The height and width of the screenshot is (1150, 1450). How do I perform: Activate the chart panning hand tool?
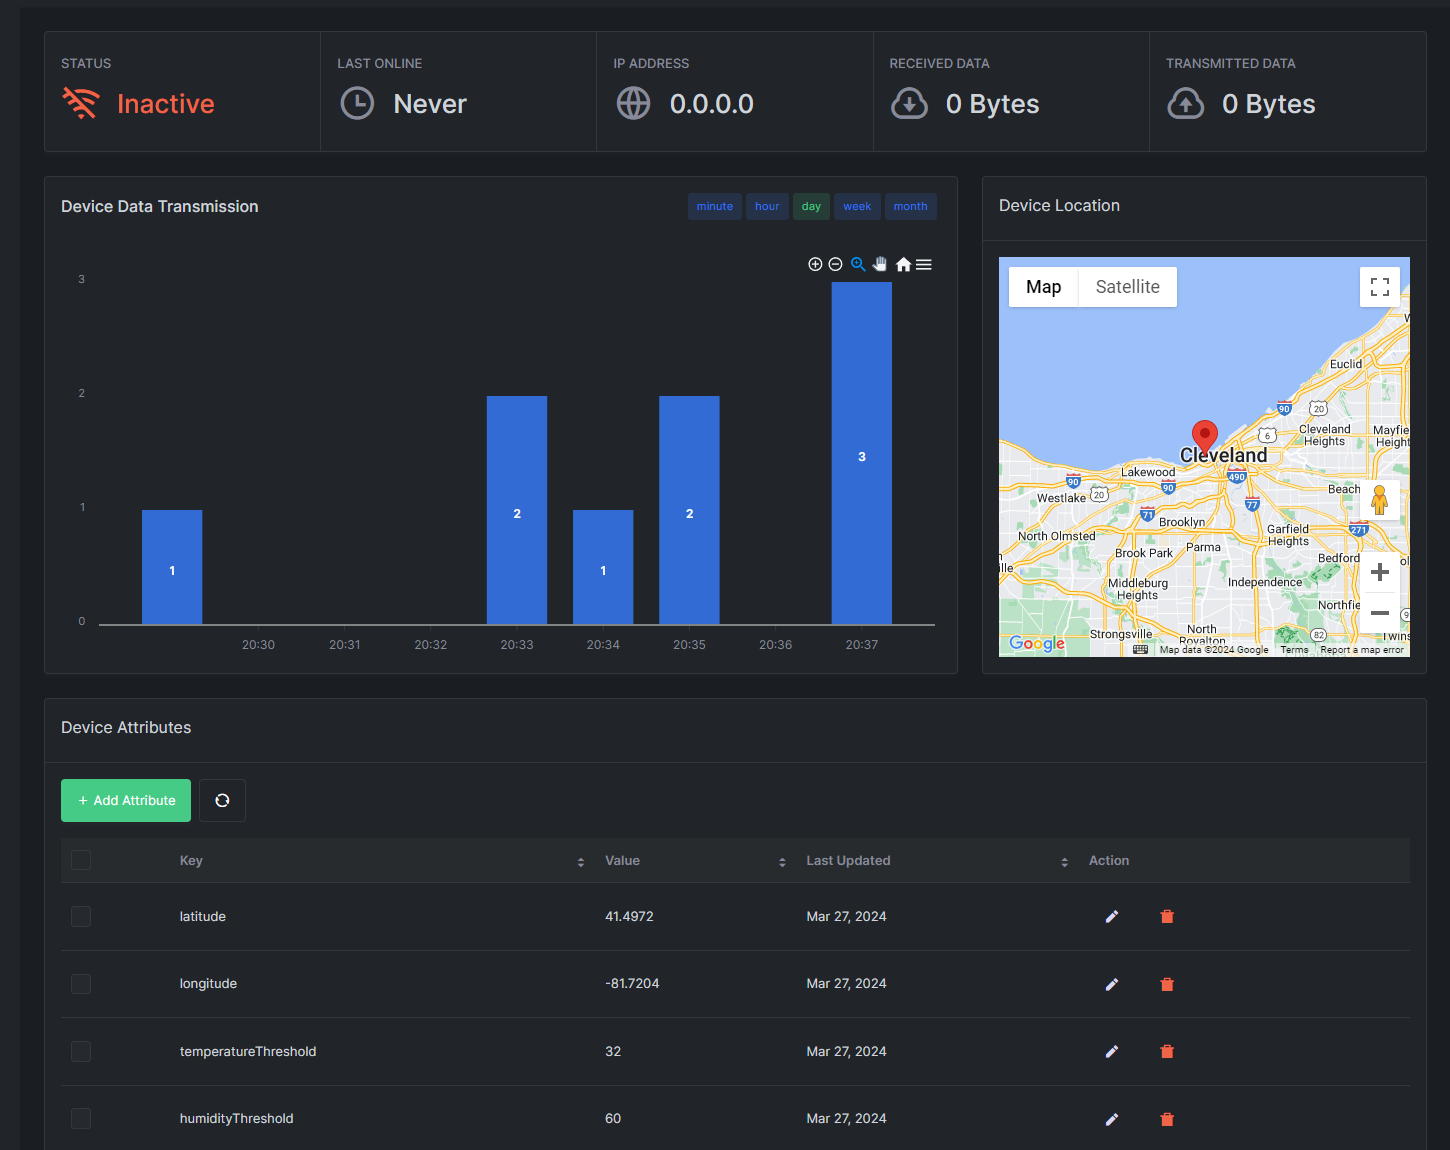[x=880, y=264]
